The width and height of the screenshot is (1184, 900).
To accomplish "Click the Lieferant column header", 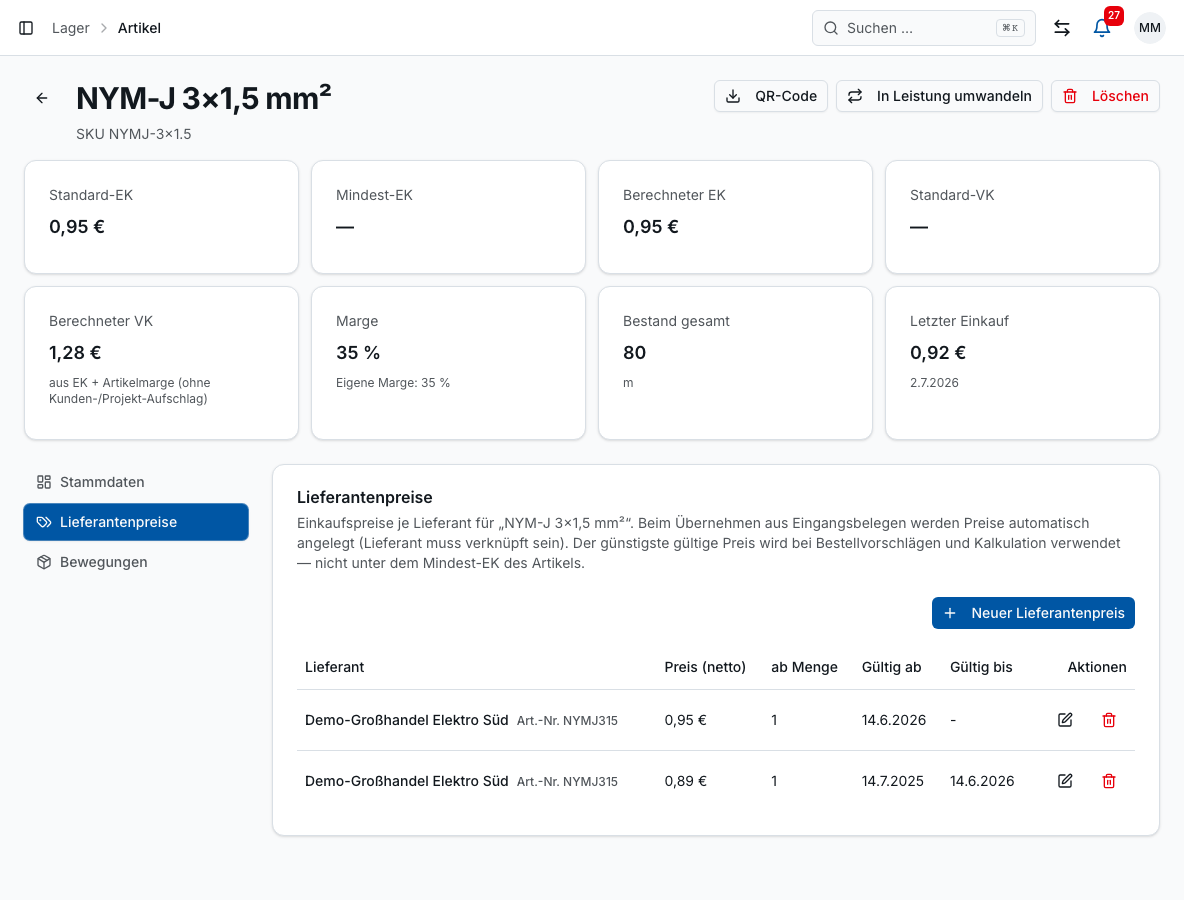I will tap(335, 667).
